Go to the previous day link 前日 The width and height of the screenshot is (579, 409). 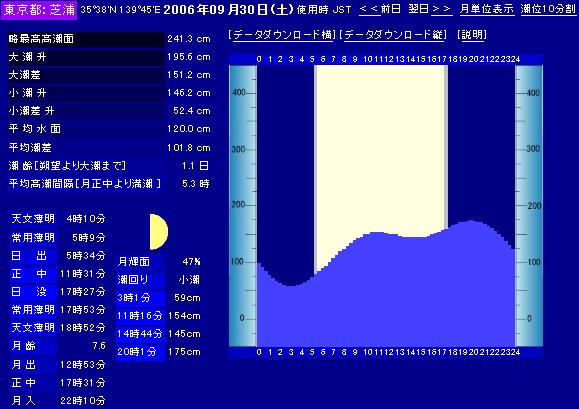coord(380,9)
